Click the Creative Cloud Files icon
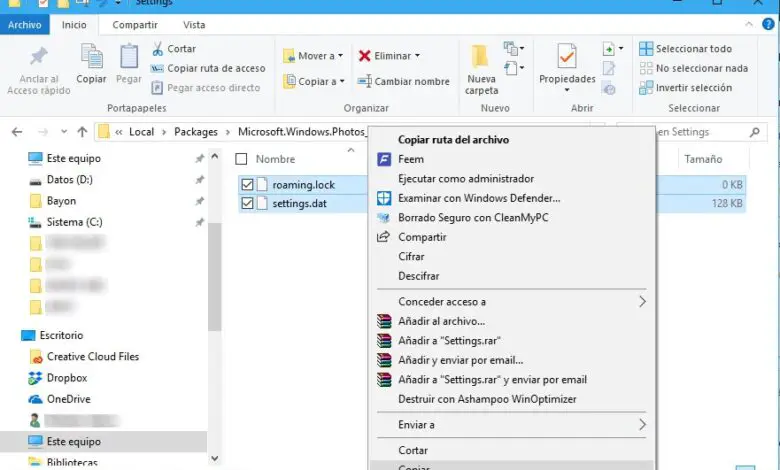The width and height of the screenshot is (780, 470). [x=36, y=357]
